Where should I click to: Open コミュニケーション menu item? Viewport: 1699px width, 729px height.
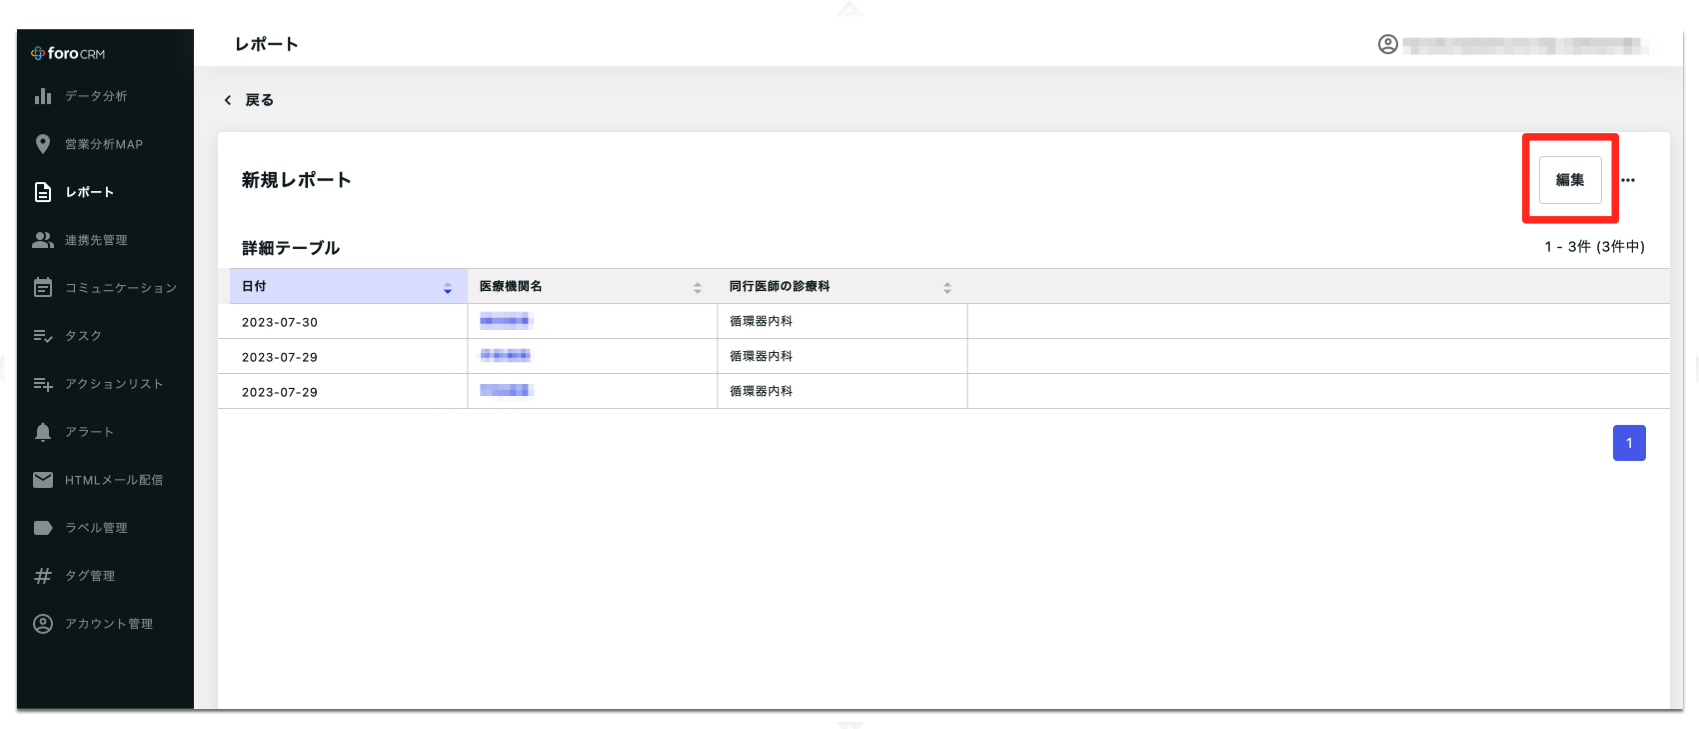coord(105,288)
